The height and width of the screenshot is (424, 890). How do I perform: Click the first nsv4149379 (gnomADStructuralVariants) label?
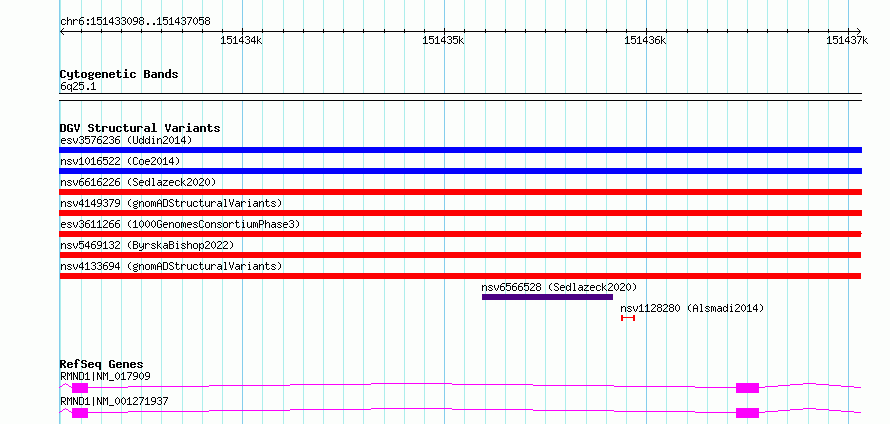tap(171, 203)
